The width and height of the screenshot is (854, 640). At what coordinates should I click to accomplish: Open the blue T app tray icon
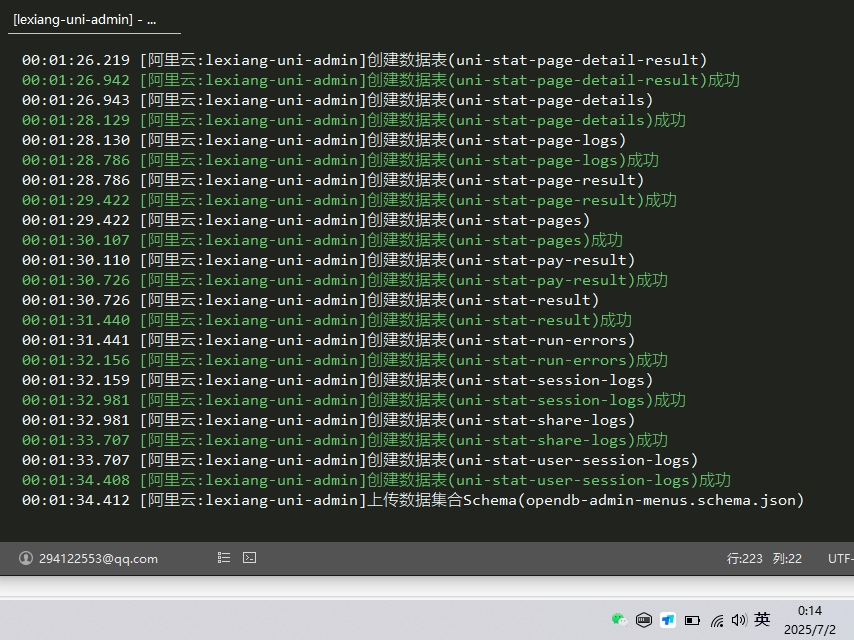click(x=668, y=620)
